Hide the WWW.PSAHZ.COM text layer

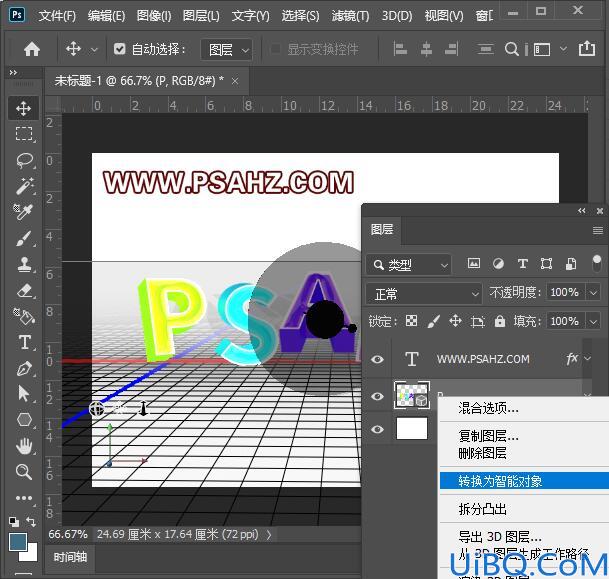(377, 359)
